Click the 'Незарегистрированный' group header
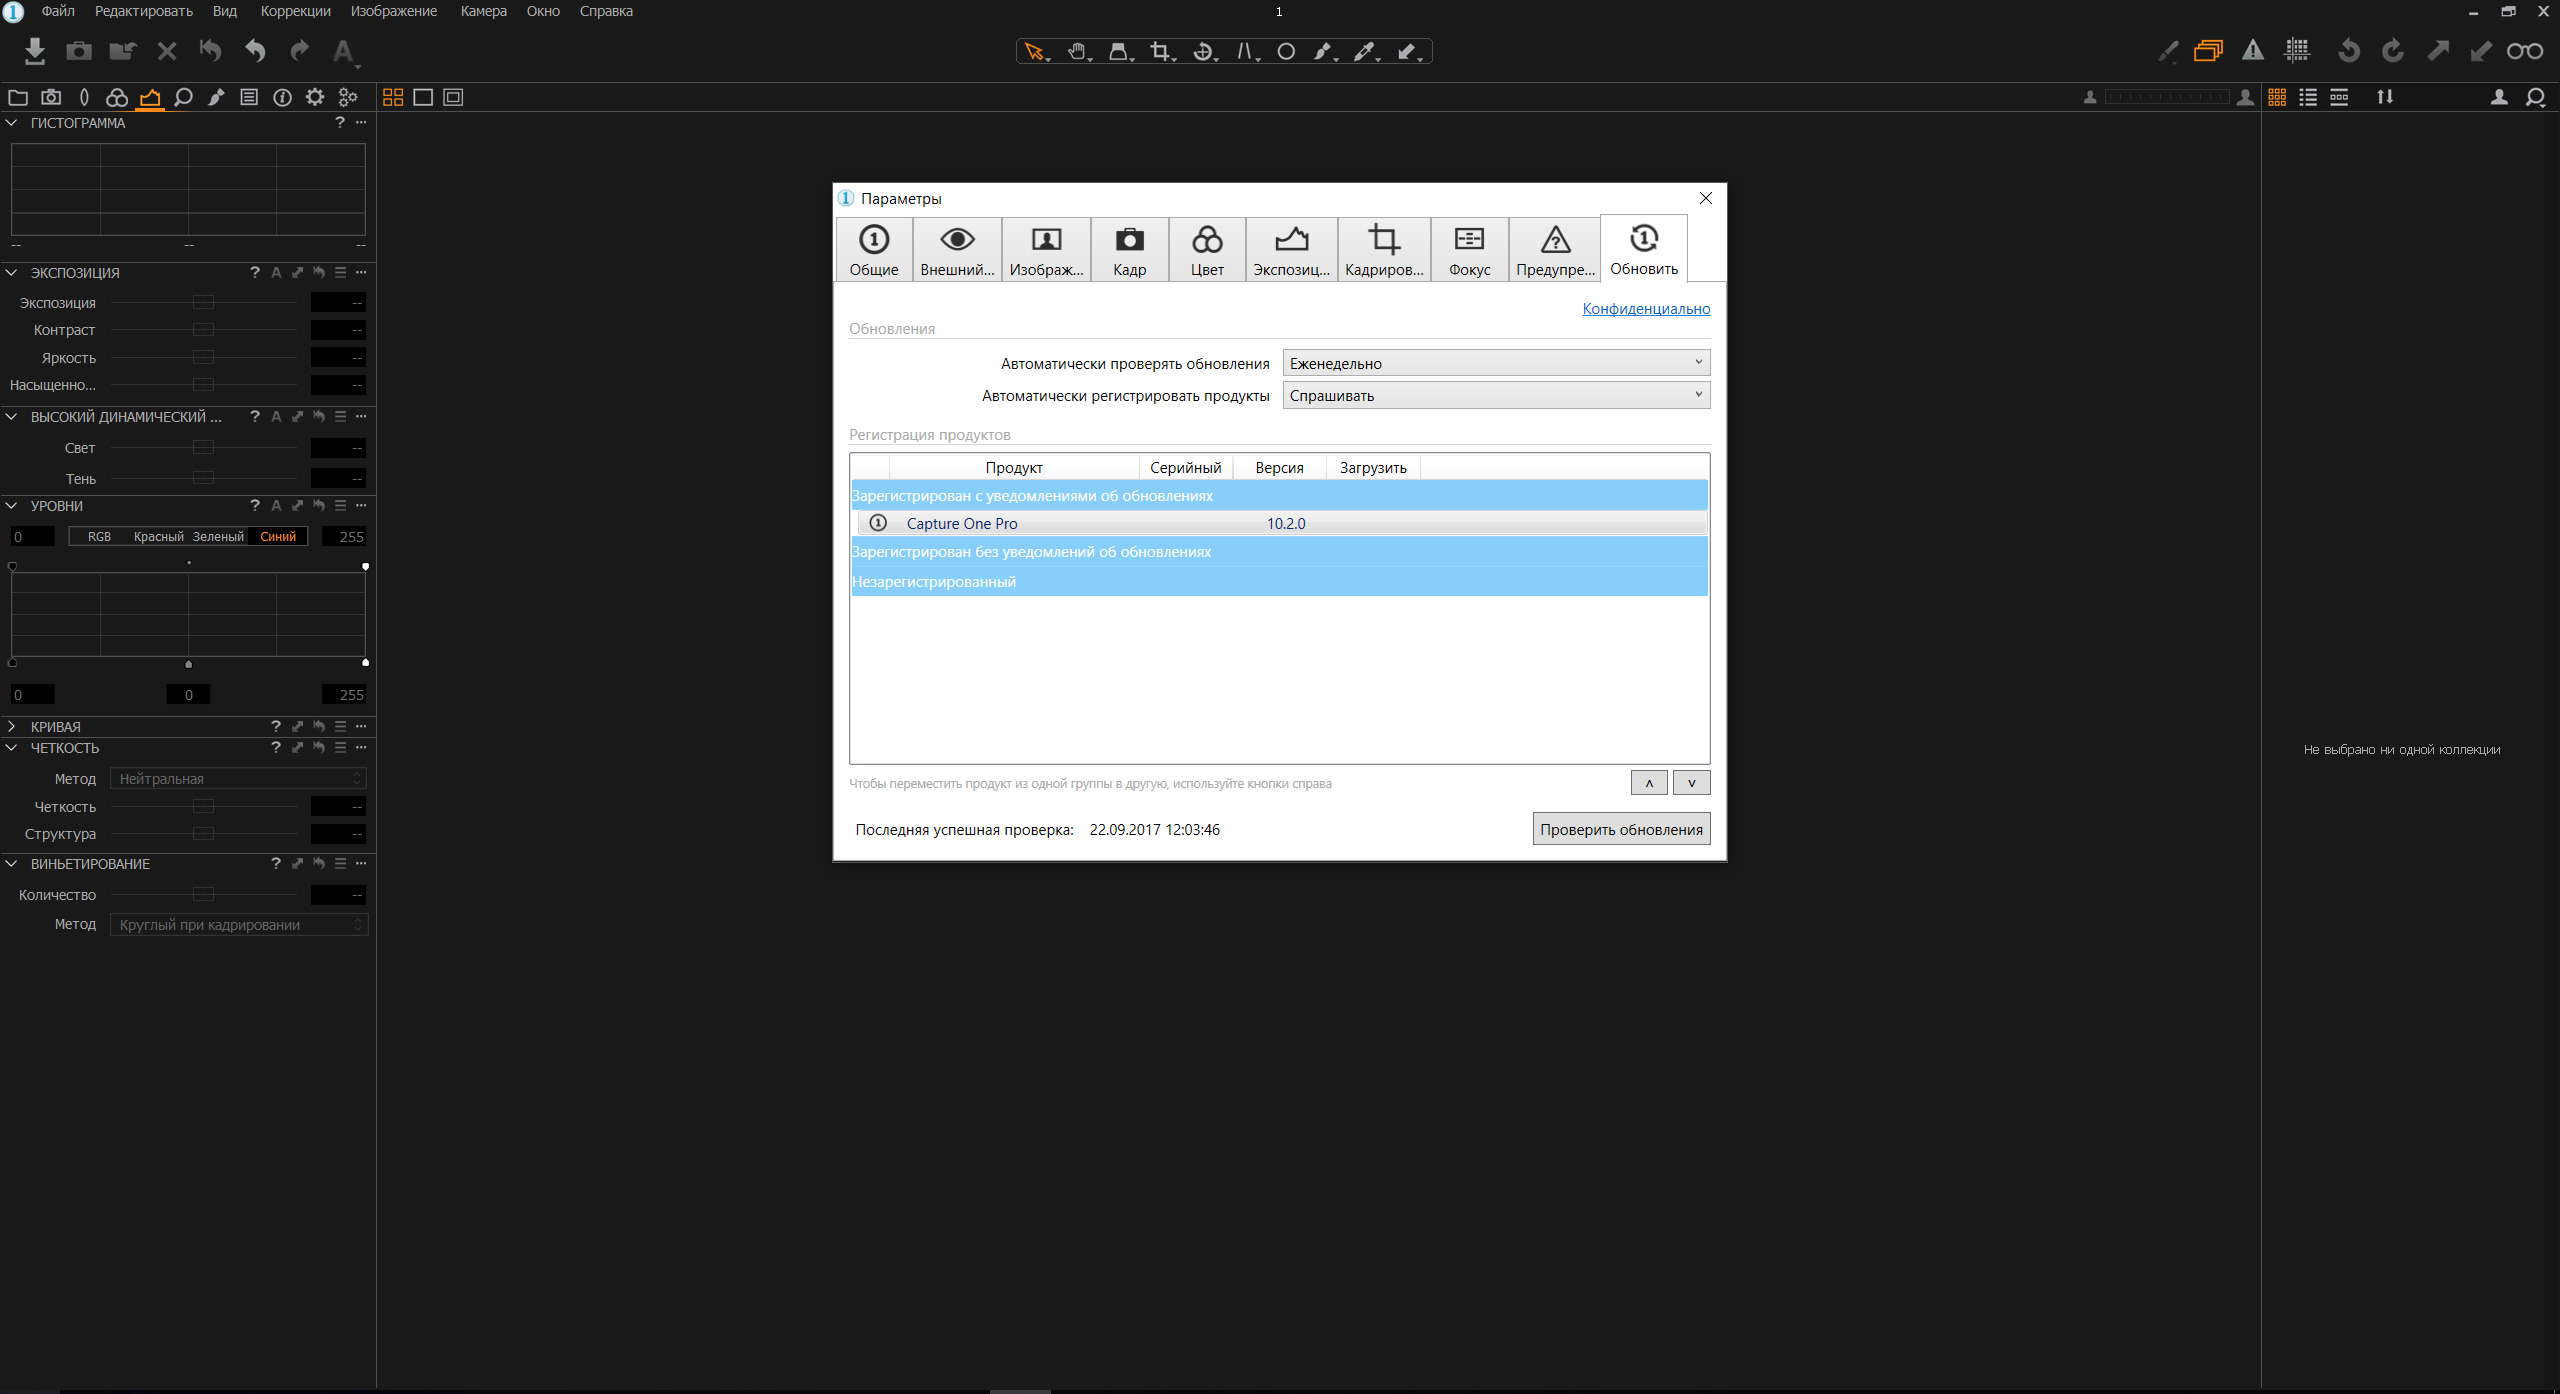The image size is (2560, 1394). coord(1279,582)
